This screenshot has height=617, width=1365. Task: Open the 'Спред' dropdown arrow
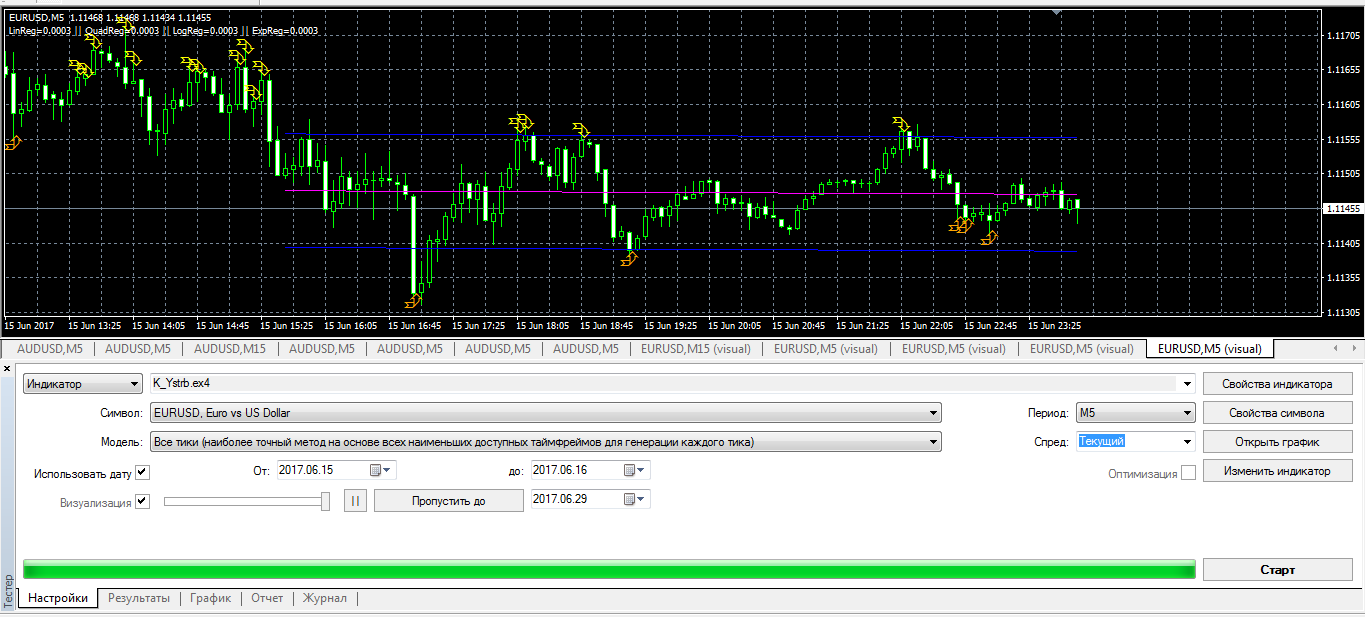pos(1187,441)
